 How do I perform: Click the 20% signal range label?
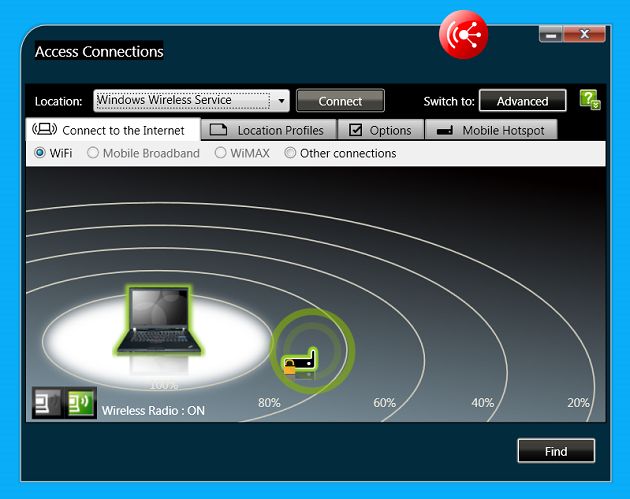pos(578,403)
